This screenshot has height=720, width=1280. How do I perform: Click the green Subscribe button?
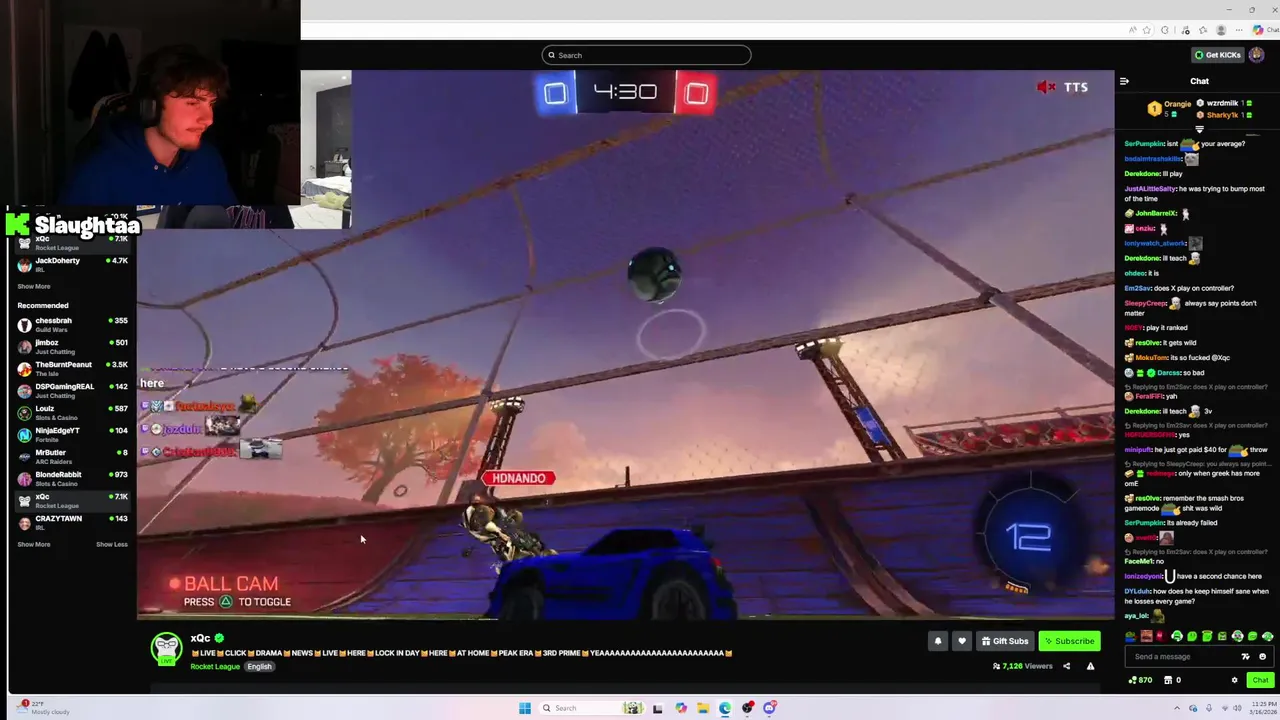[1069, 641]
